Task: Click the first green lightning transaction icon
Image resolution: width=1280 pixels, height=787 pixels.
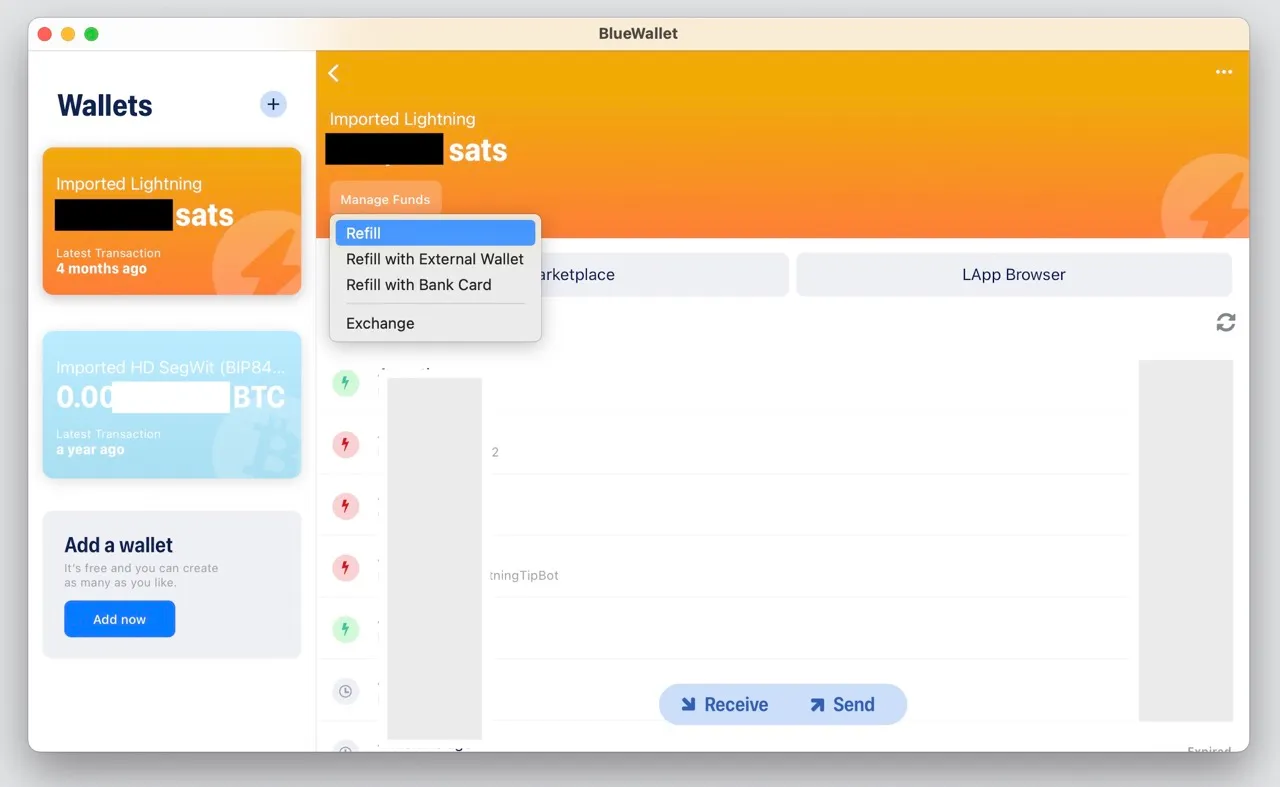Action: (345, 382)
